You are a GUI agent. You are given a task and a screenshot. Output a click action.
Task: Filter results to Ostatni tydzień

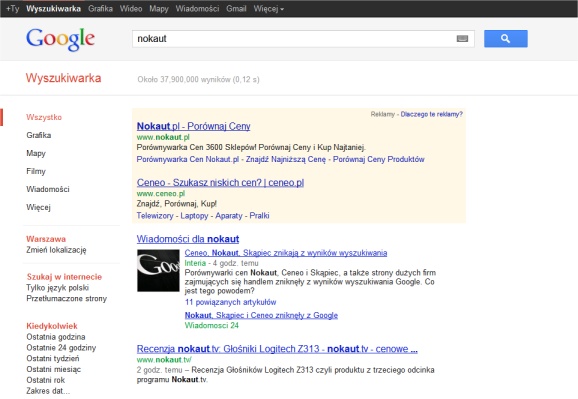point(53,358)
